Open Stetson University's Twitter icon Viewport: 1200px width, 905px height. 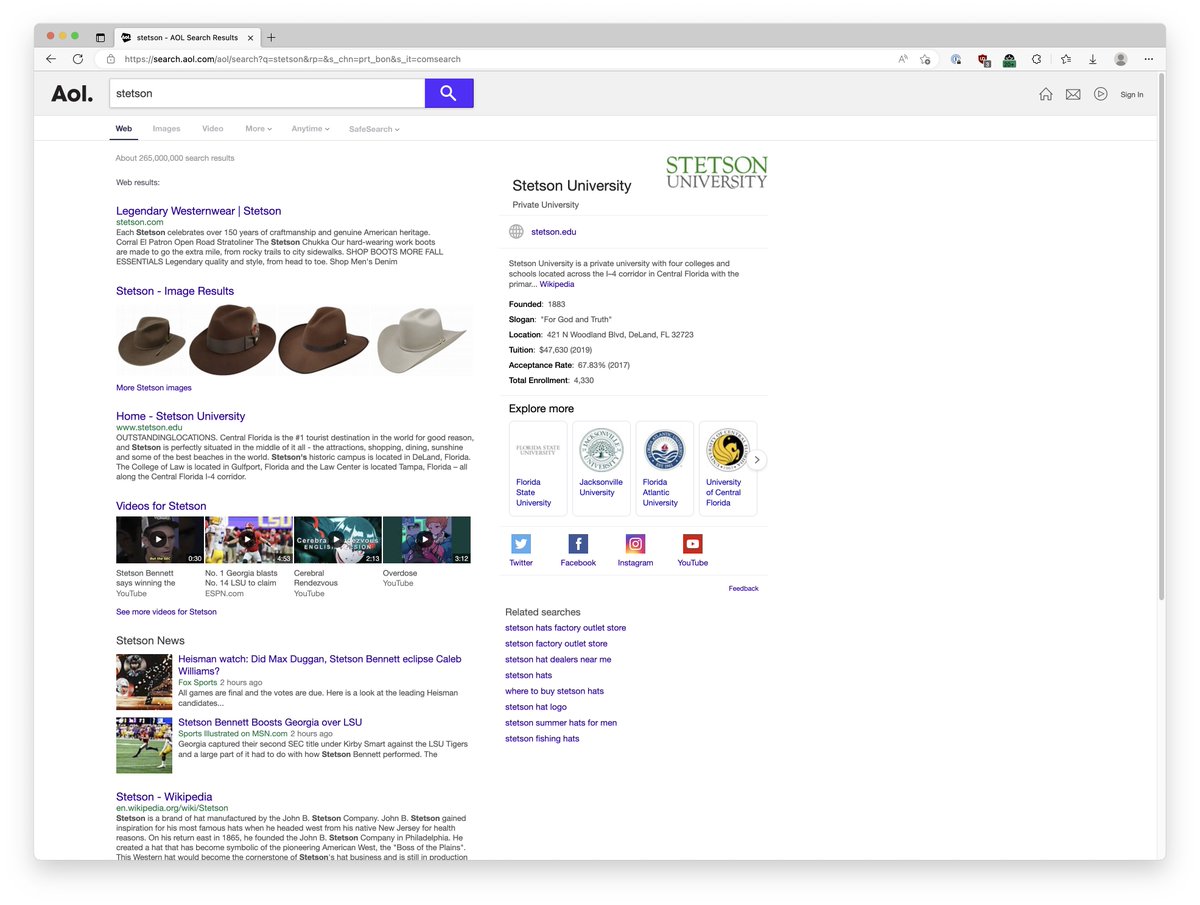point(521,544)
